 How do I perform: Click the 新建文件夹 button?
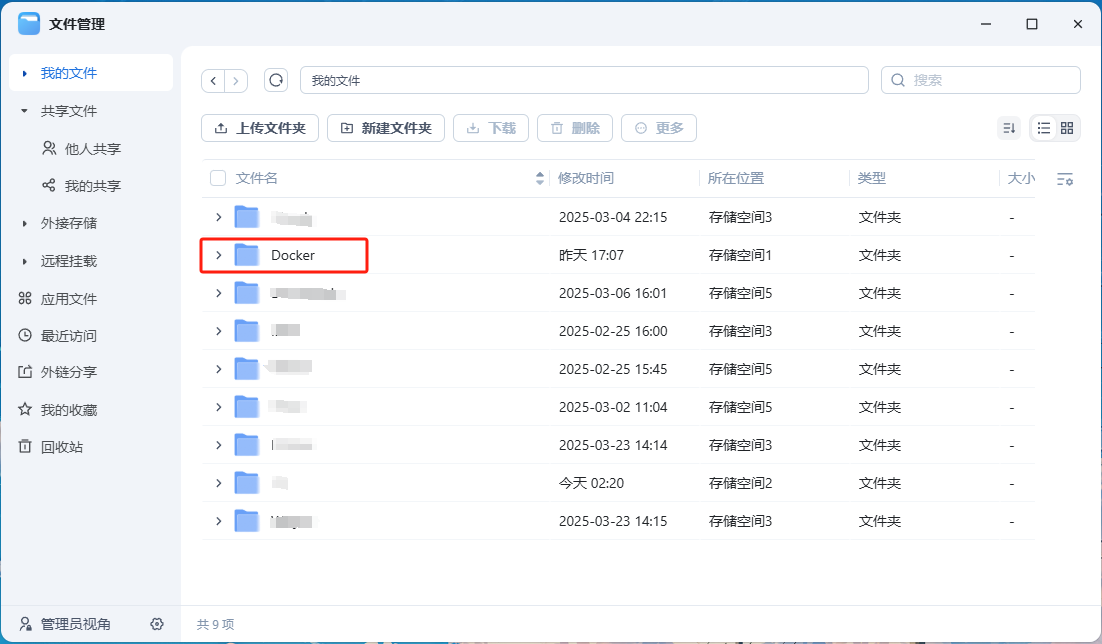coord(386,128)
